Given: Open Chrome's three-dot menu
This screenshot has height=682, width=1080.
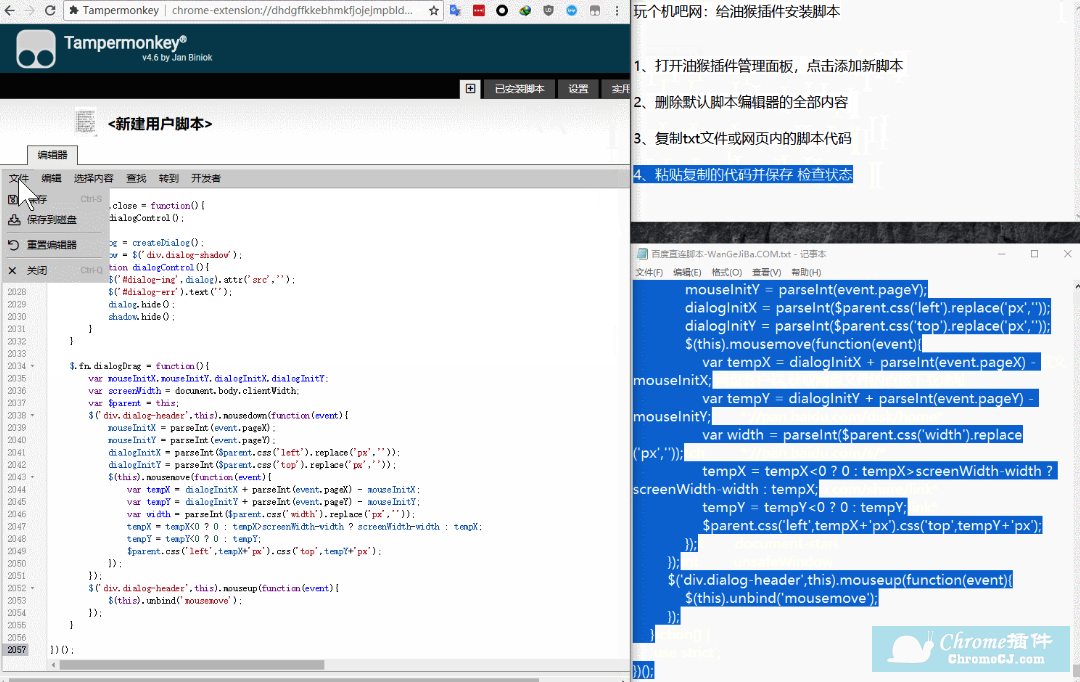Looking at the screenshot, I should point(619,11).
